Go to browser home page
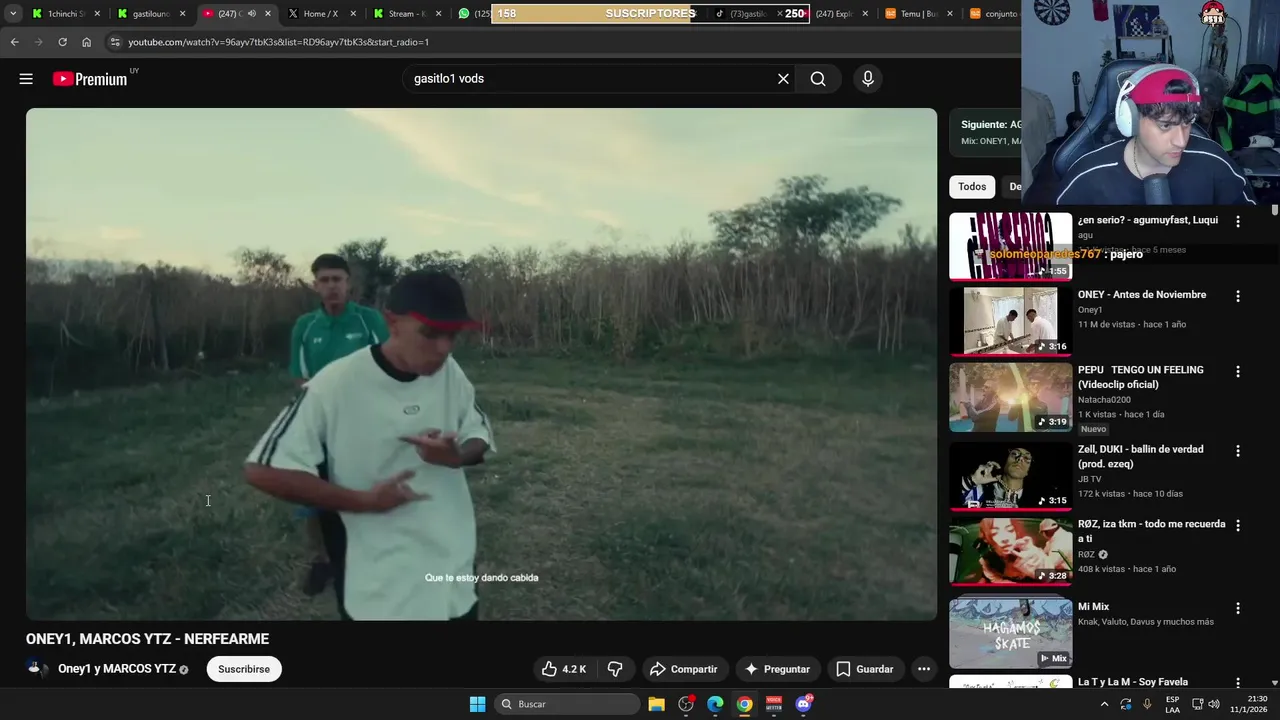Viewport: 1280px width, 720px height. click(86, 42)
